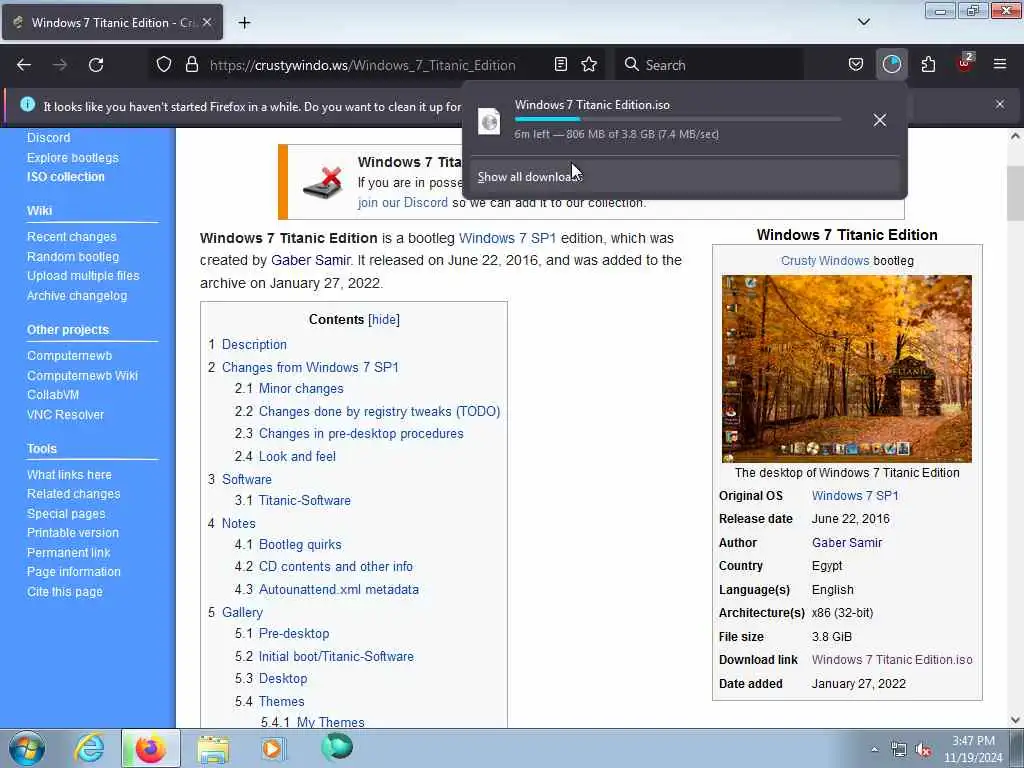Screen dimensions: 1024x768
Task: Select the Windows 7 Titanic Edition tab
Action: click(112, 22)
